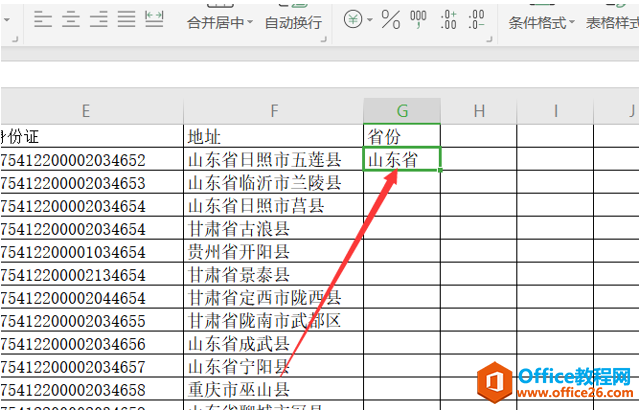Click the distributed alignment icon
This screenshot has height=410, width=640.
154,19
